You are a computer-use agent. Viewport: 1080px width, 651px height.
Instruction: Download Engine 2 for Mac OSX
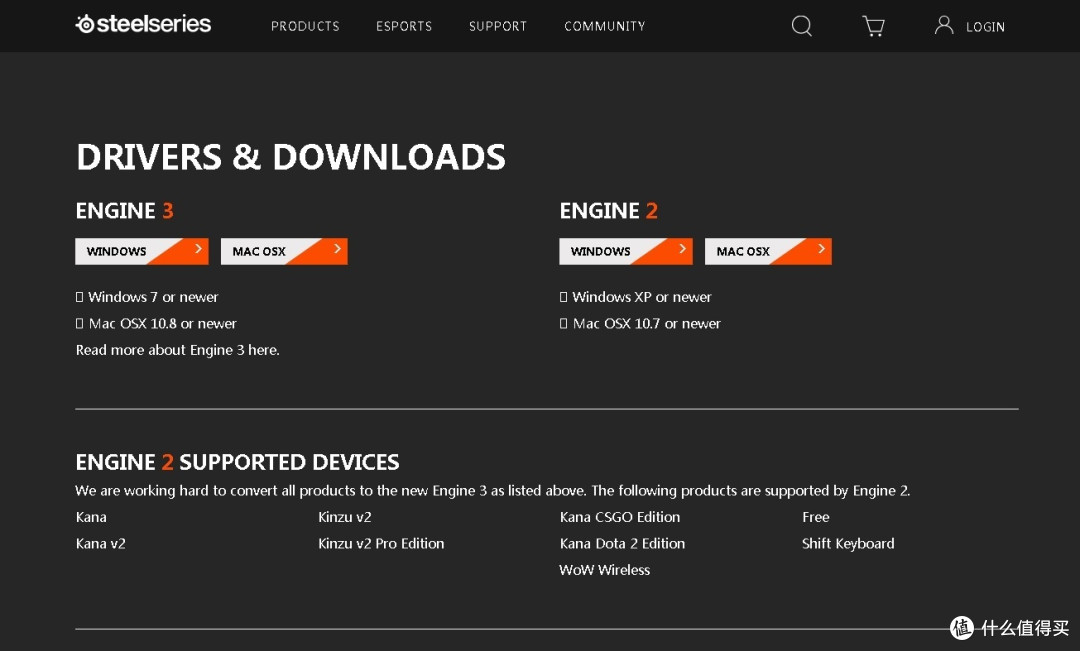pyautogui.click(x=768, y=251)
